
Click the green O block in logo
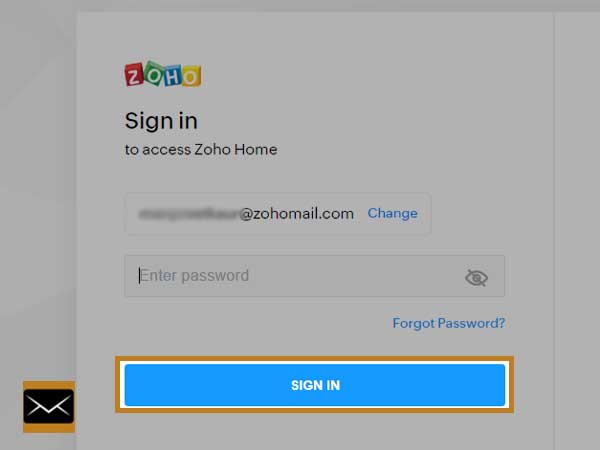point(154,73)
